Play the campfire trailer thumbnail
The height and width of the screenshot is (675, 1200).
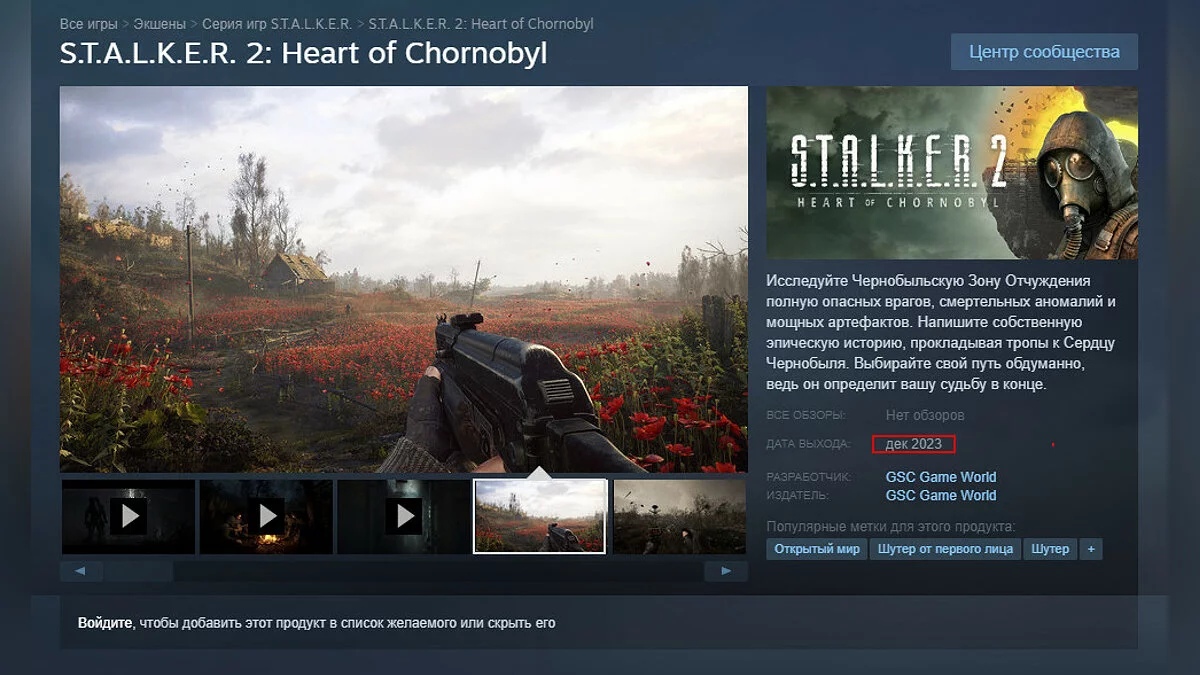coord(266,517)
